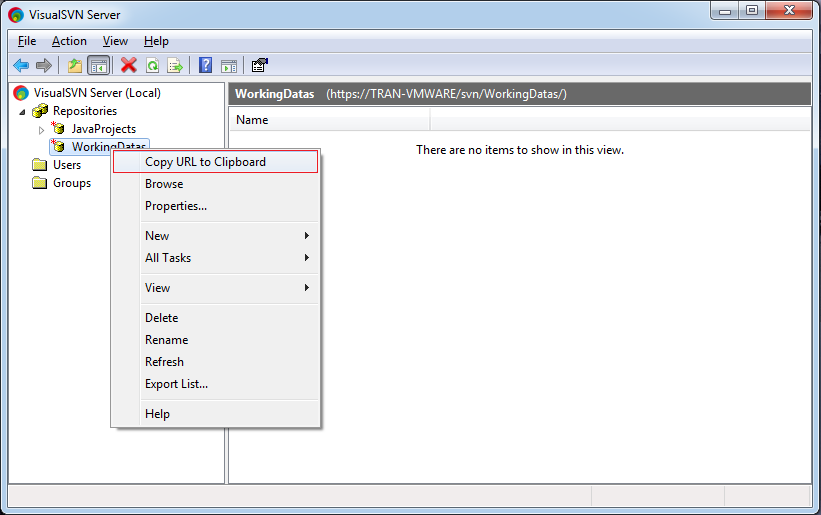Select the Groups tree label
The height and width of the screenshot is (515, 821).
pyautogui.click(x=72, y=183)
